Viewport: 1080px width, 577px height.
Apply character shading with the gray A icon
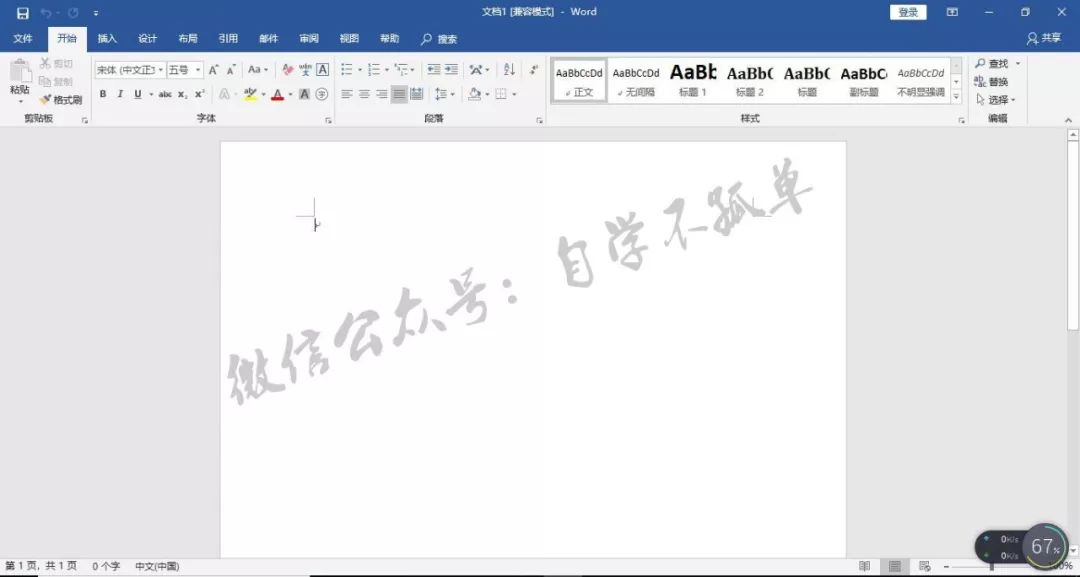click(304, 94)
